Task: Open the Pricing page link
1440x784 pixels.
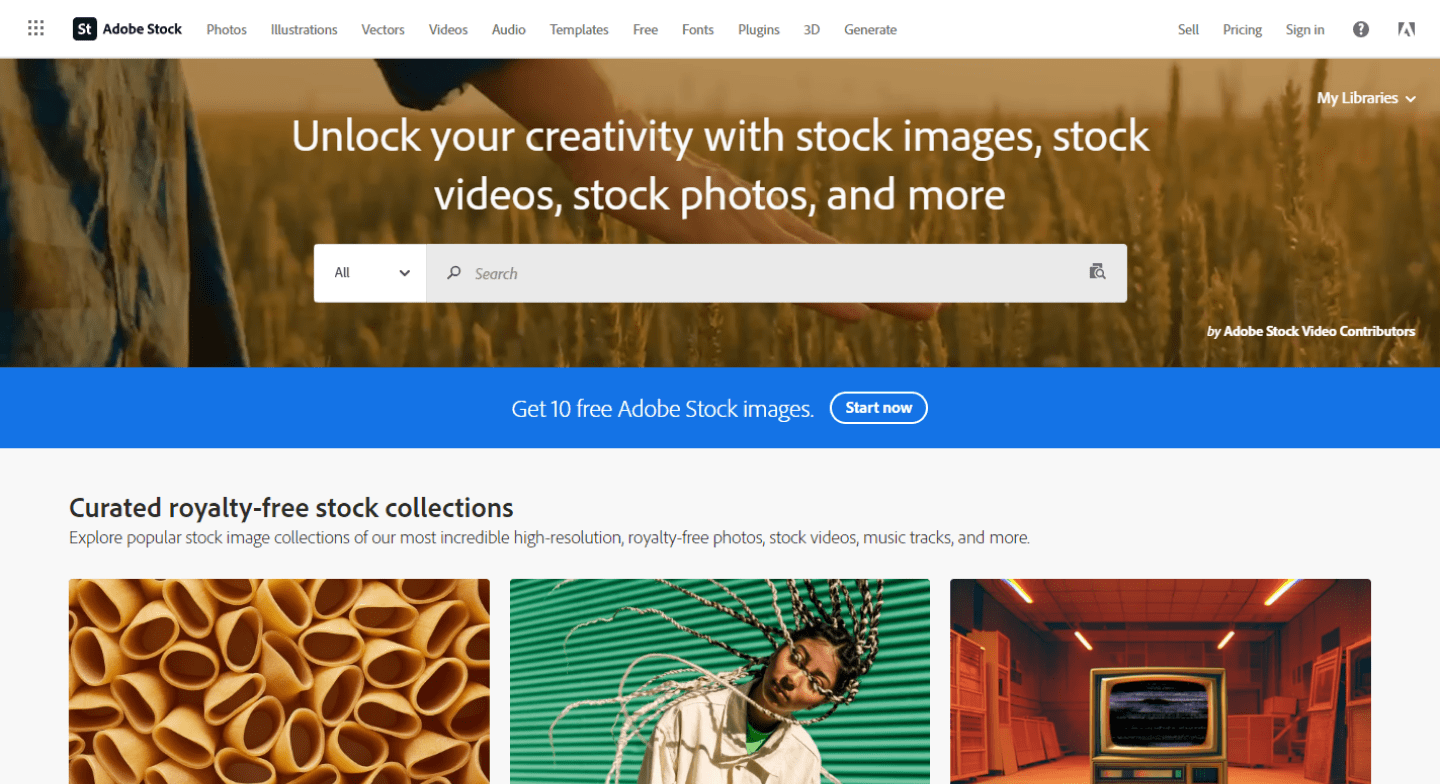Action: (1242, 29)
